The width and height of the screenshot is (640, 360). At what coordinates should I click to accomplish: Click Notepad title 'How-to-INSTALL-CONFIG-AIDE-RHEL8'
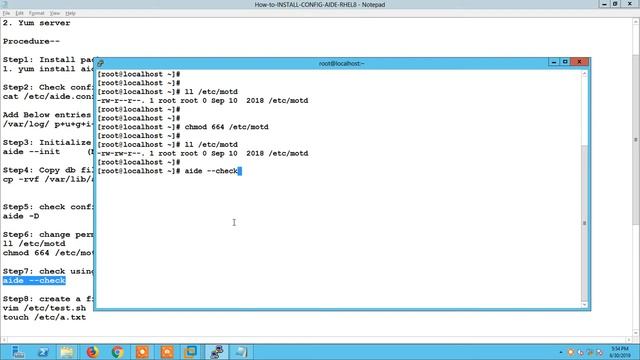pos(306,4)
